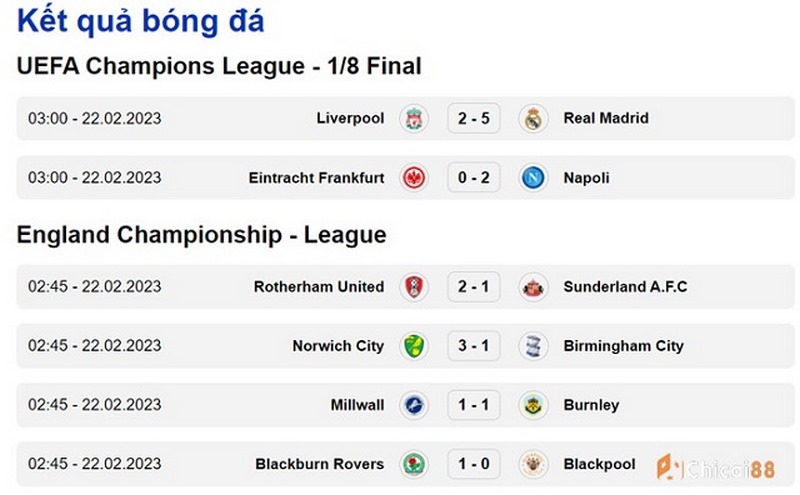
Task: Click the Sunderland A.F.C badge
Action: click(x=533, y=287)
